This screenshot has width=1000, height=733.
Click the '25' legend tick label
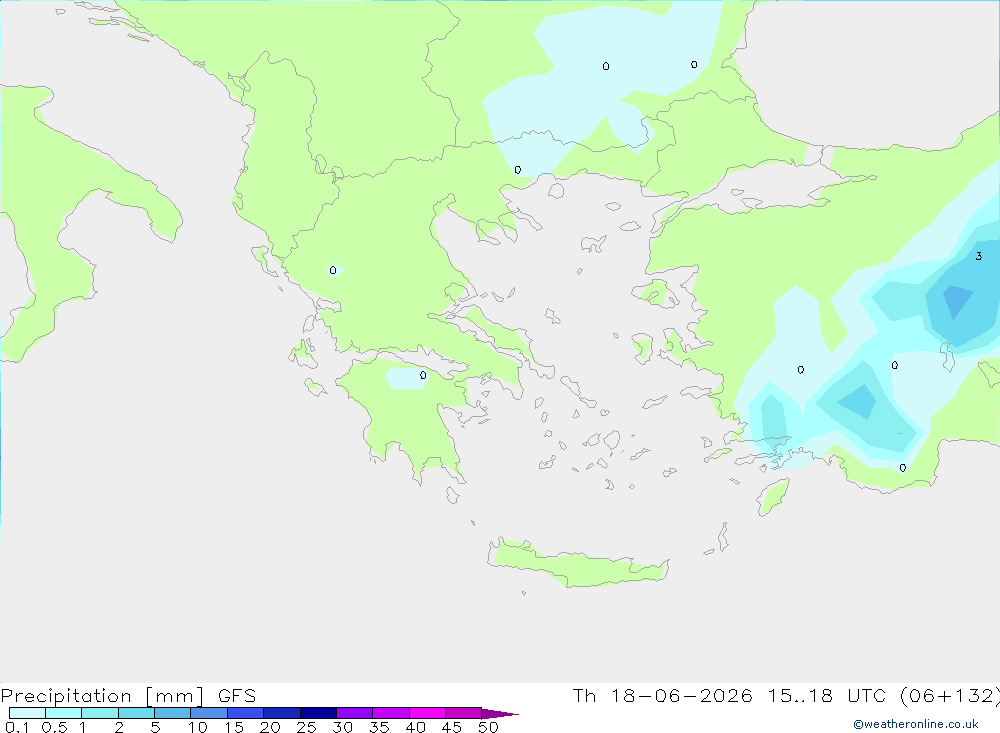coord(307,727)
